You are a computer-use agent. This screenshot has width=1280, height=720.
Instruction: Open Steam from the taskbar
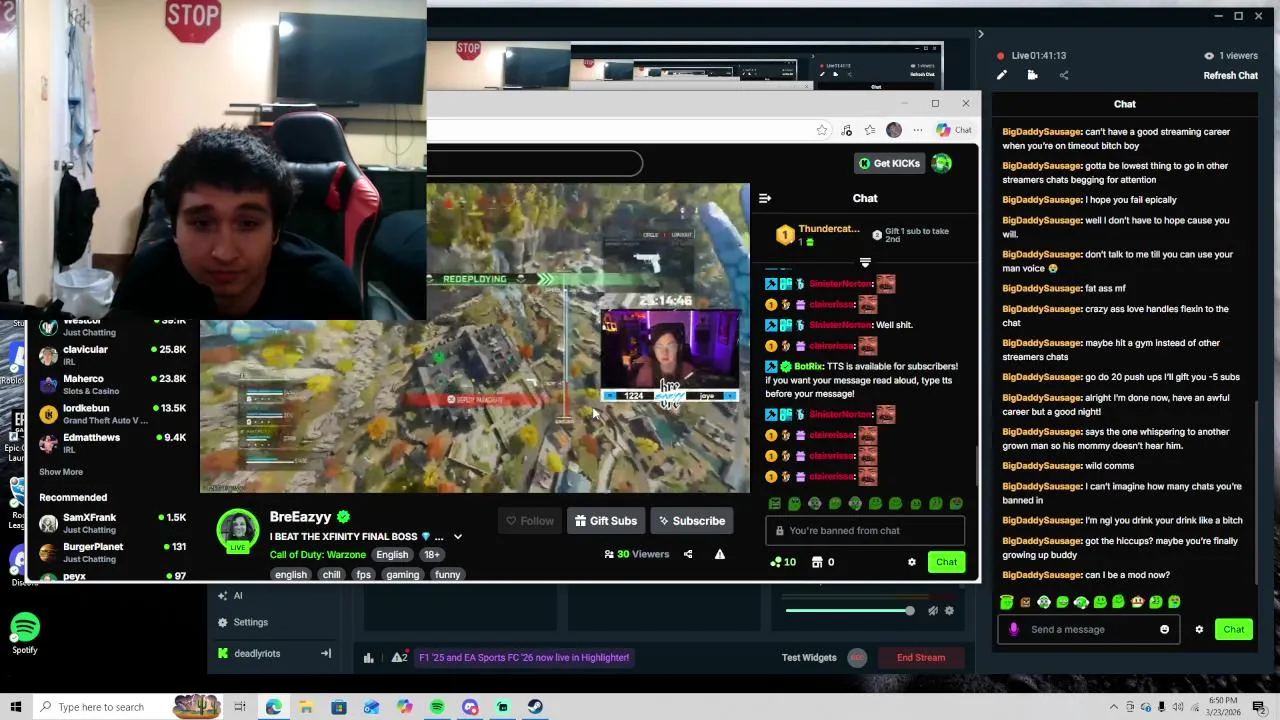click(535, 707)
